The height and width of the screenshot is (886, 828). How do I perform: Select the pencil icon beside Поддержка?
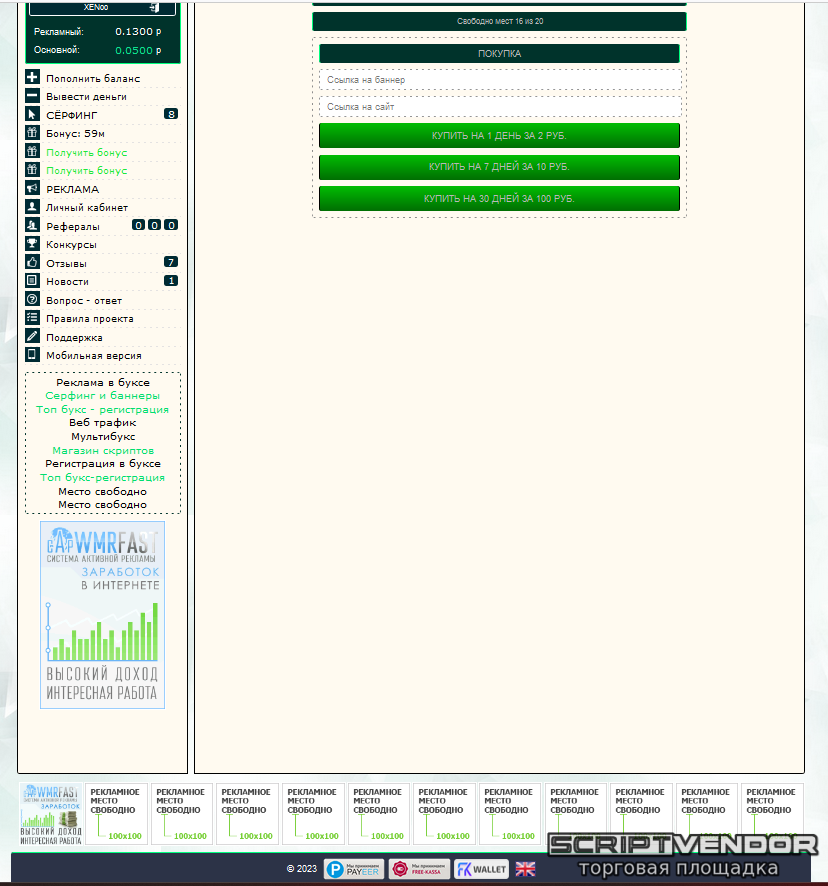point(32,337)
